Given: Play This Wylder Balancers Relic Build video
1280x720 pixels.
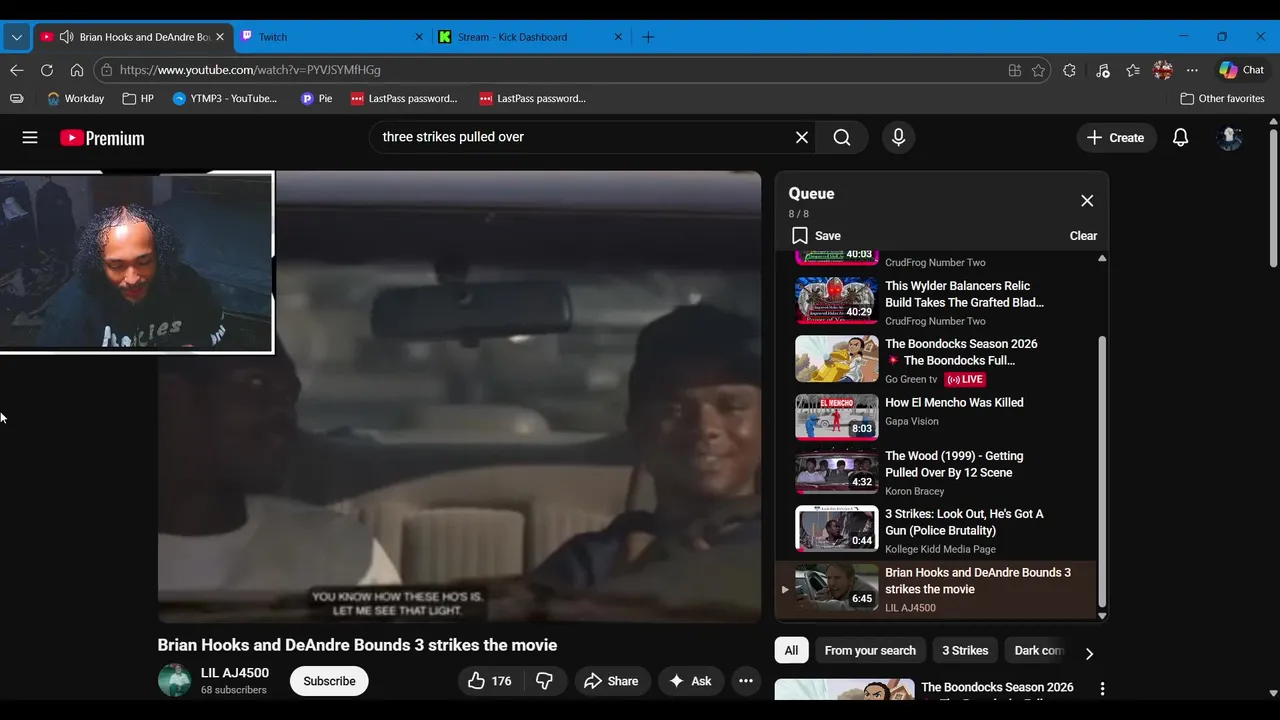Looking at the screenshot, I should pyautogui.click(x=935, y=301).
